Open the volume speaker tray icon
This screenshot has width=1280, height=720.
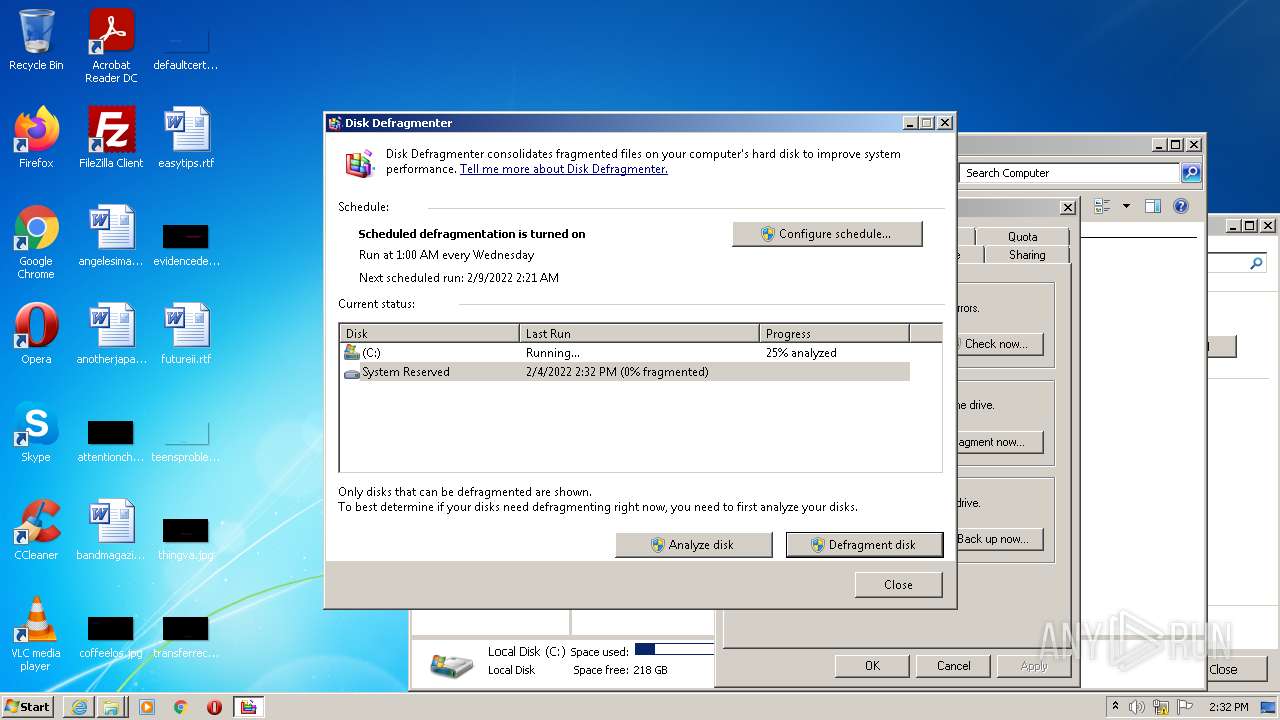click(1137, 707)
